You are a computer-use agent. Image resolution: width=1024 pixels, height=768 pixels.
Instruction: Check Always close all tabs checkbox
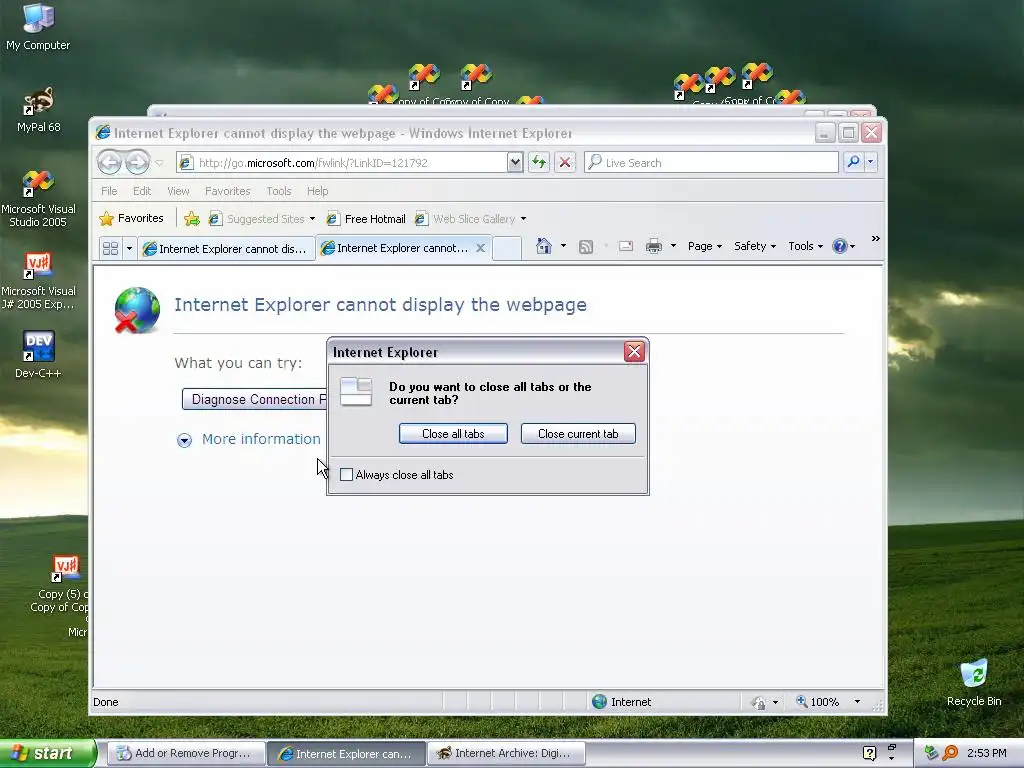pos(347,475)
